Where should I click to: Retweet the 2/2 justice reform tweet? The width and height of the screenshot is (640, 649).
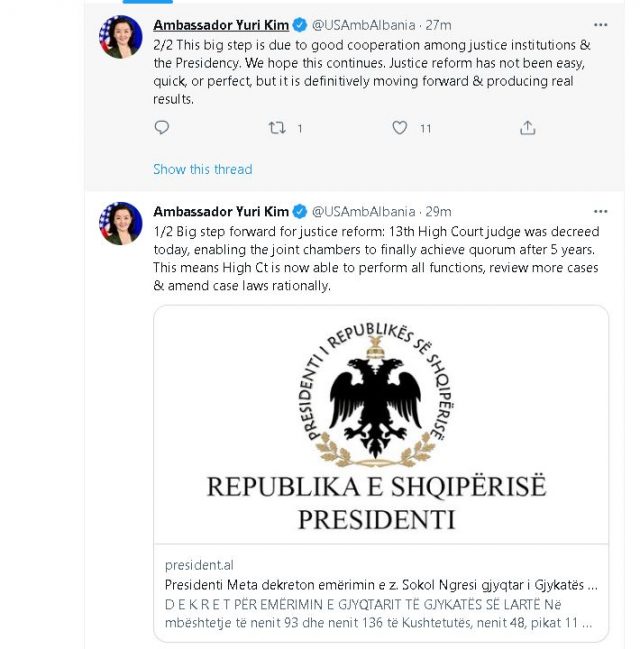277,128
